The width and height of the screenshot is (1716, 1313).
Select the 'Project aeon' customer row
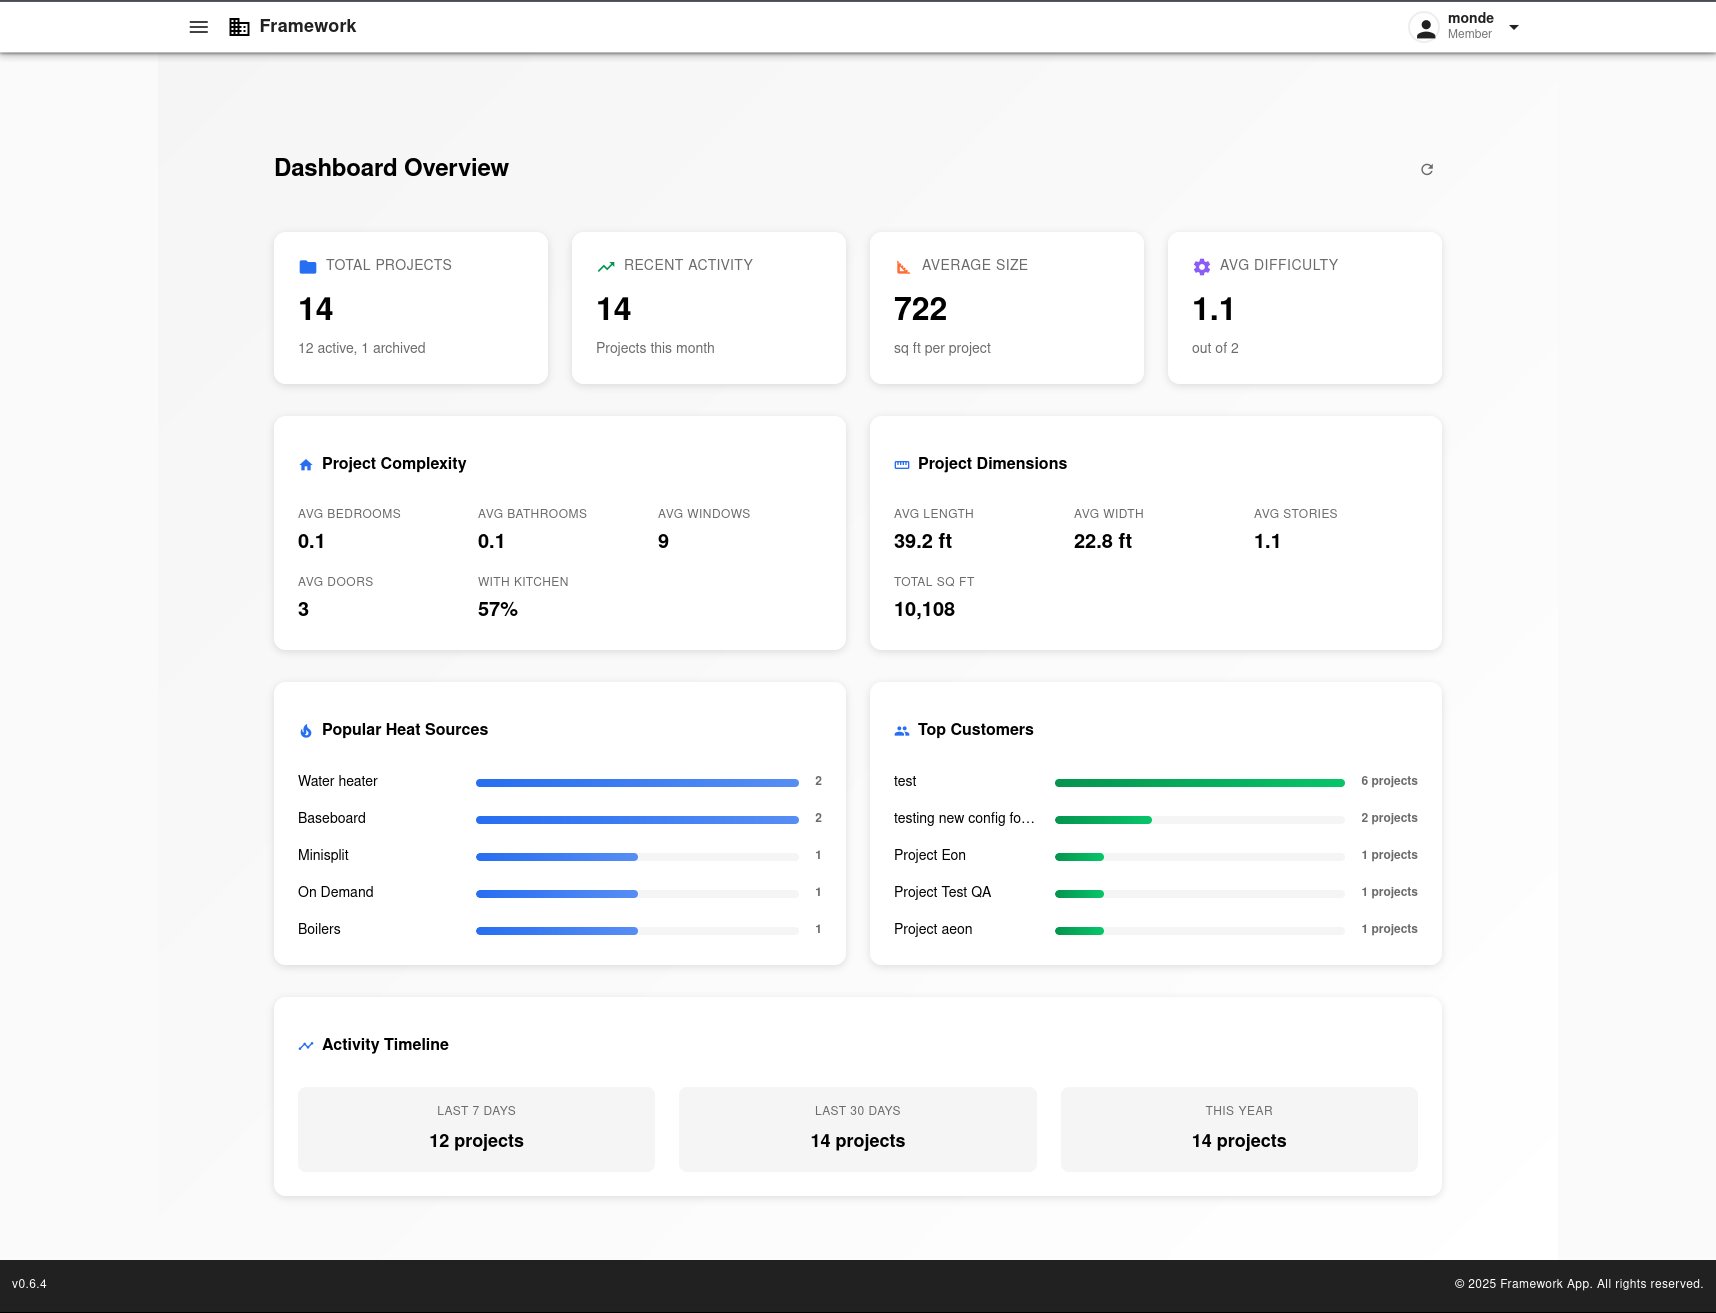(1156, 929)
